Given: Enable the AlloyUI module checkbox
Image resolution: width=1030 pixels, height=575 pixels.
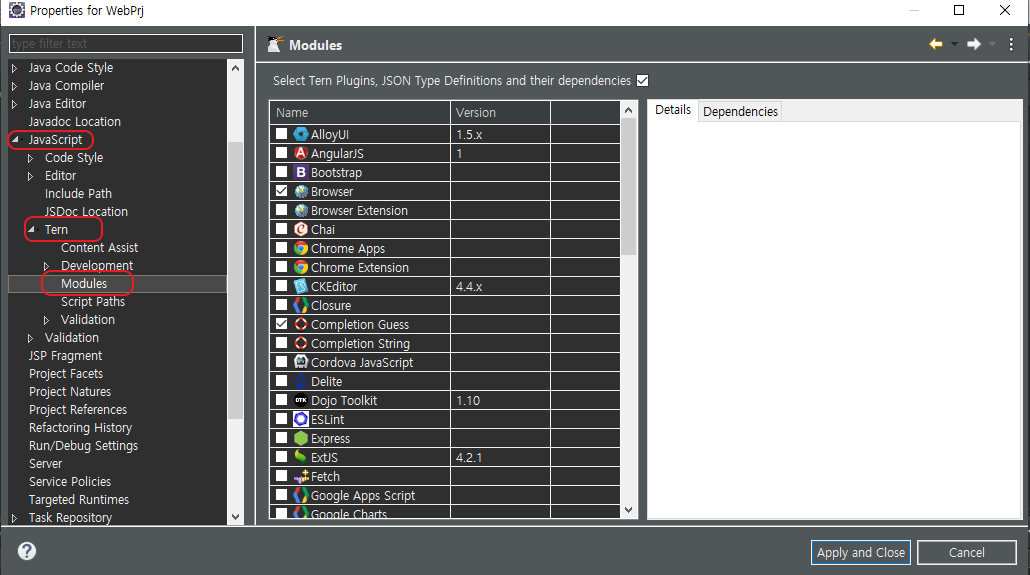Looking at the screenshot, I should coord(281,133).
